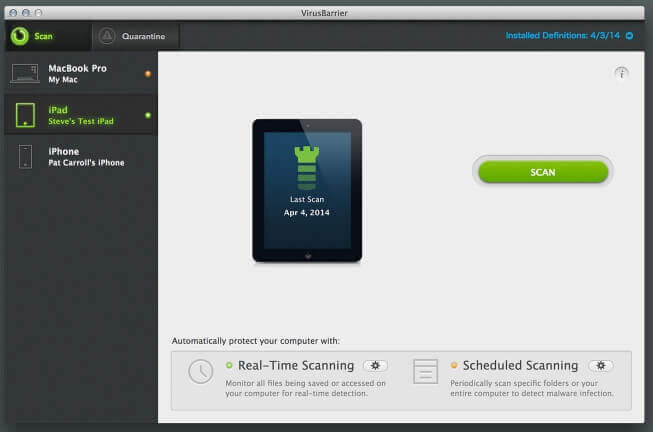This screenshot has width=653, height=432.
Task: Toggle the Real-Time Scanning green indicator
Action: tap(229, 365)
